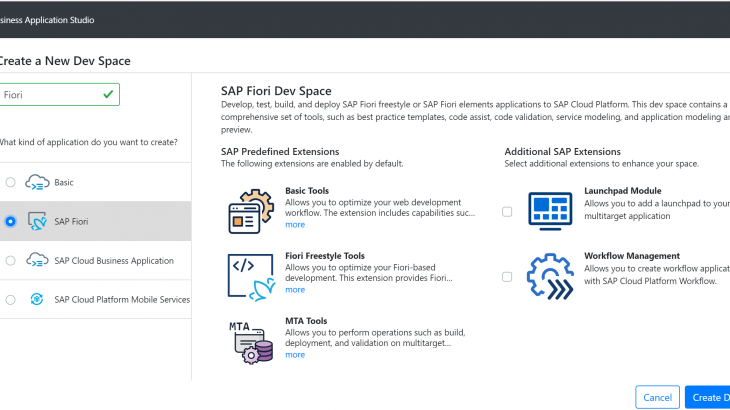Open 'more' link under Fiori Freestyle Tools

pos(295,289)
